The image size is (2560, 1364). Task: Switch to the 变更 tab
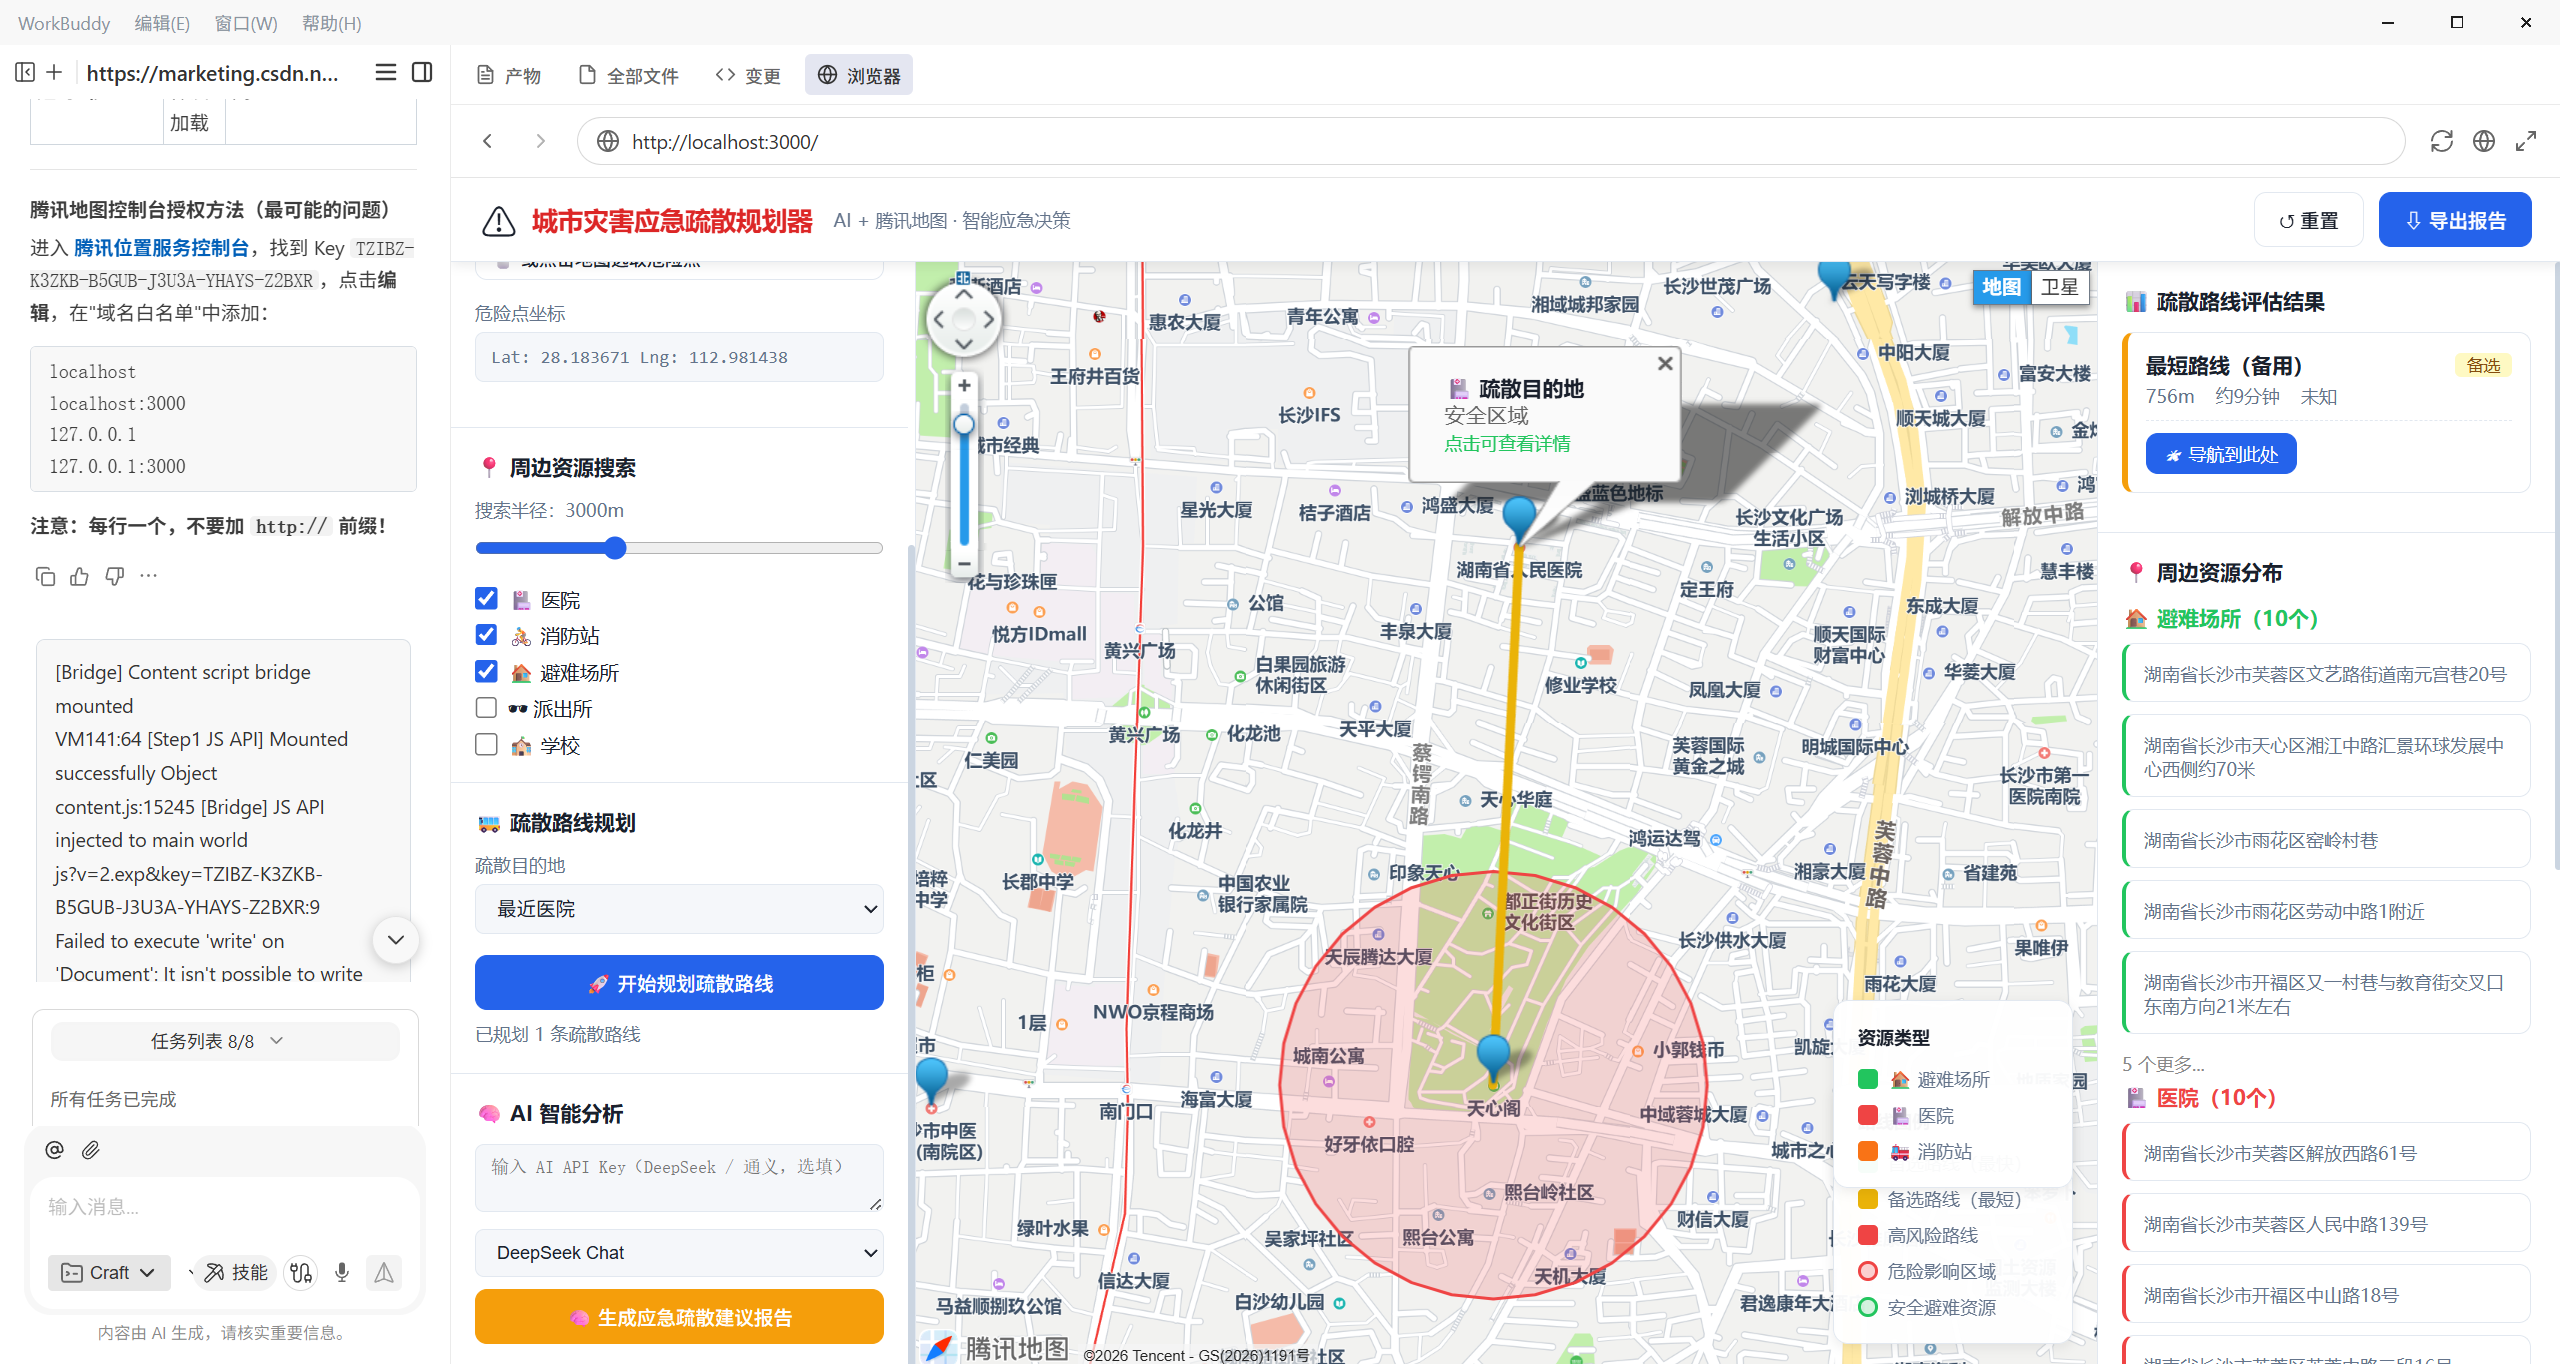click(748, 75)
